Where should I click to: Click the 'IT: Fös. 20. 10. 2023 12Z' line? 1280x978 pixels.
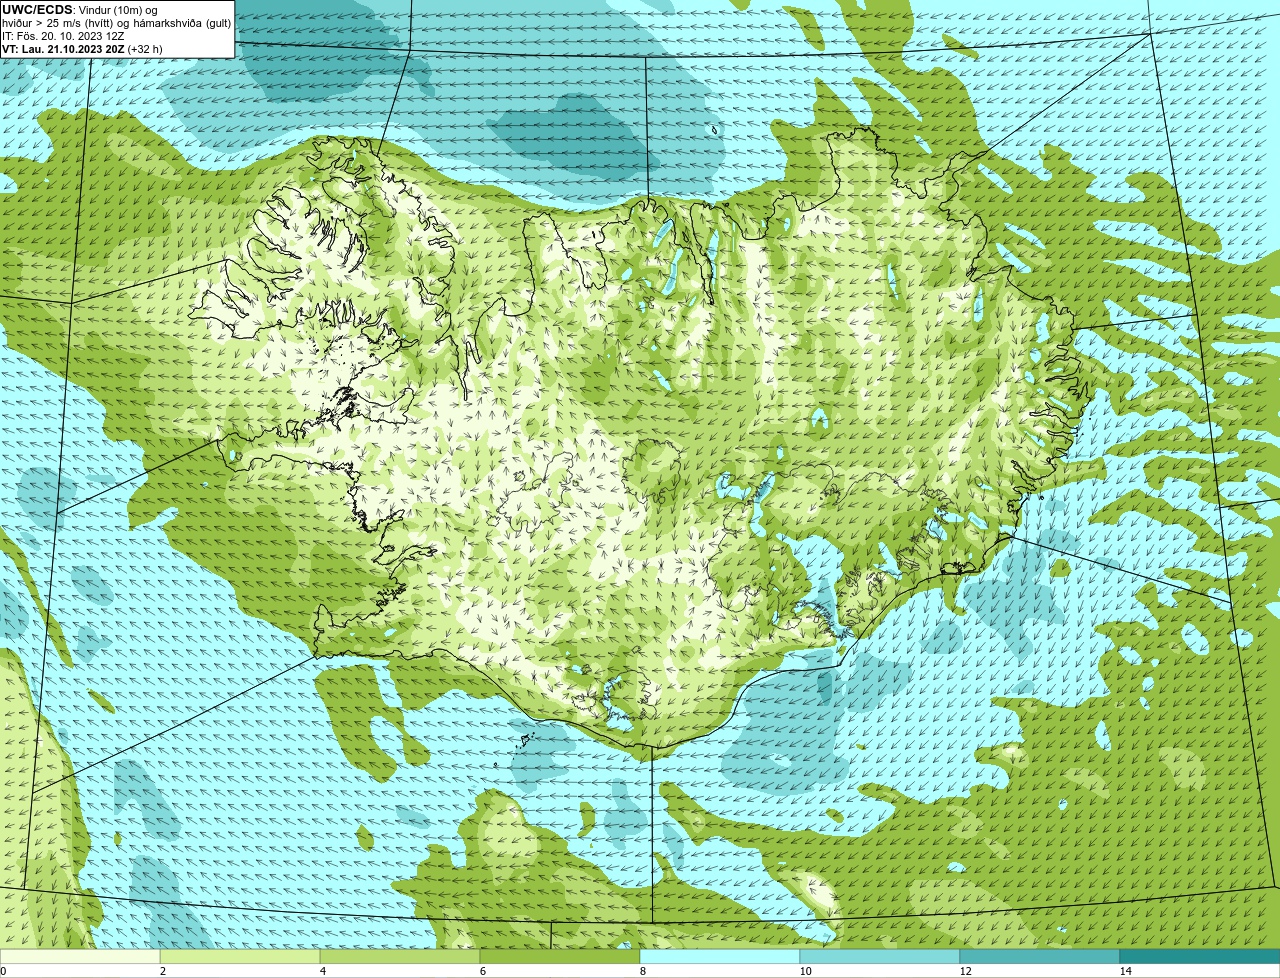[x=63, y=35]
